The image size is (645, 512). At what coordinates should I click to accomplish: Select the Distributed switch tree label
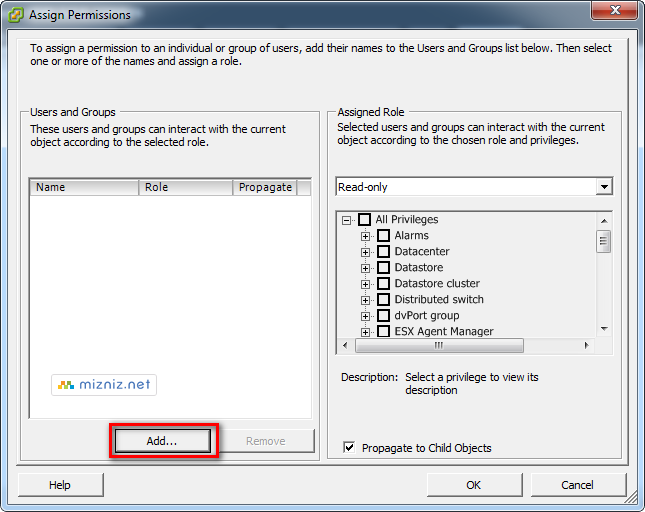[439, 299]
